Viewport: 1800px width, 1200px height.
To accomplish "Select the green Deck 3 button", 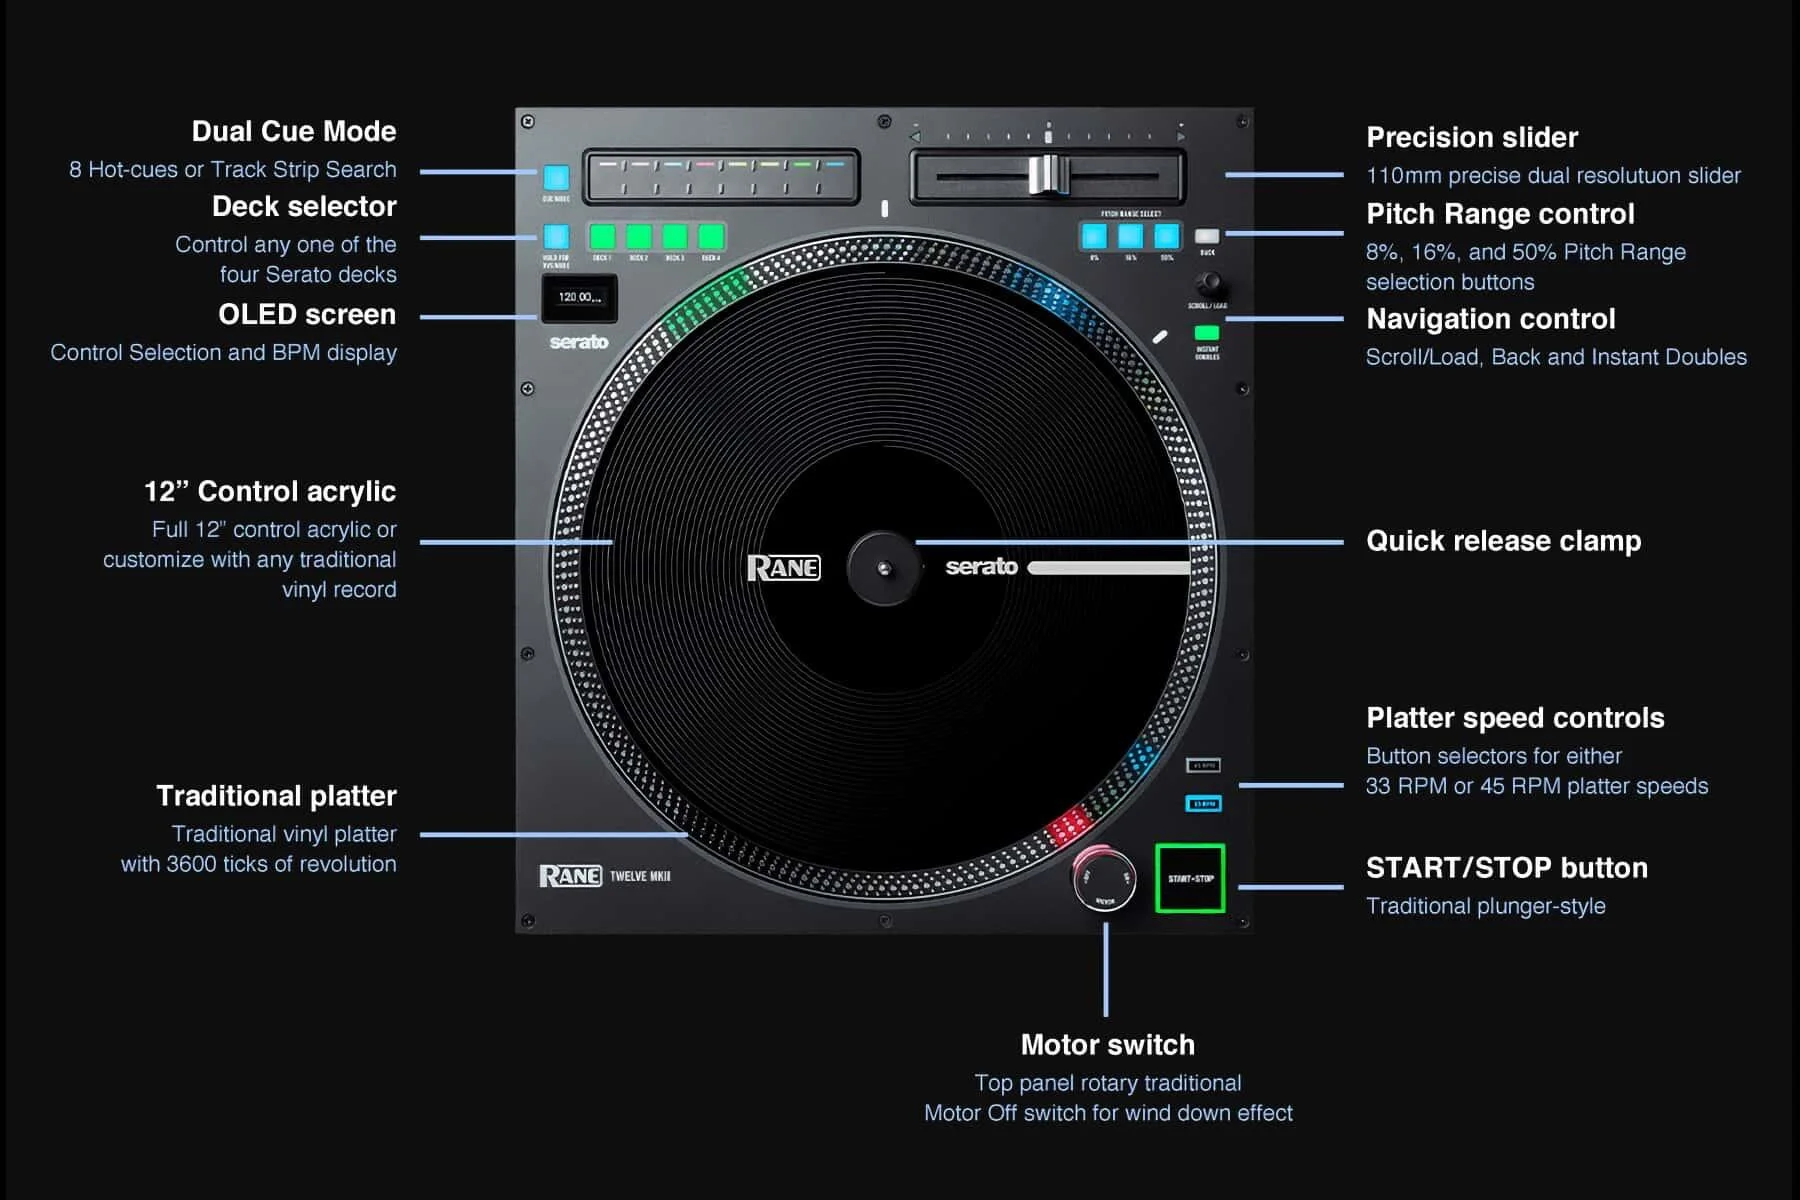I will 675,237.
